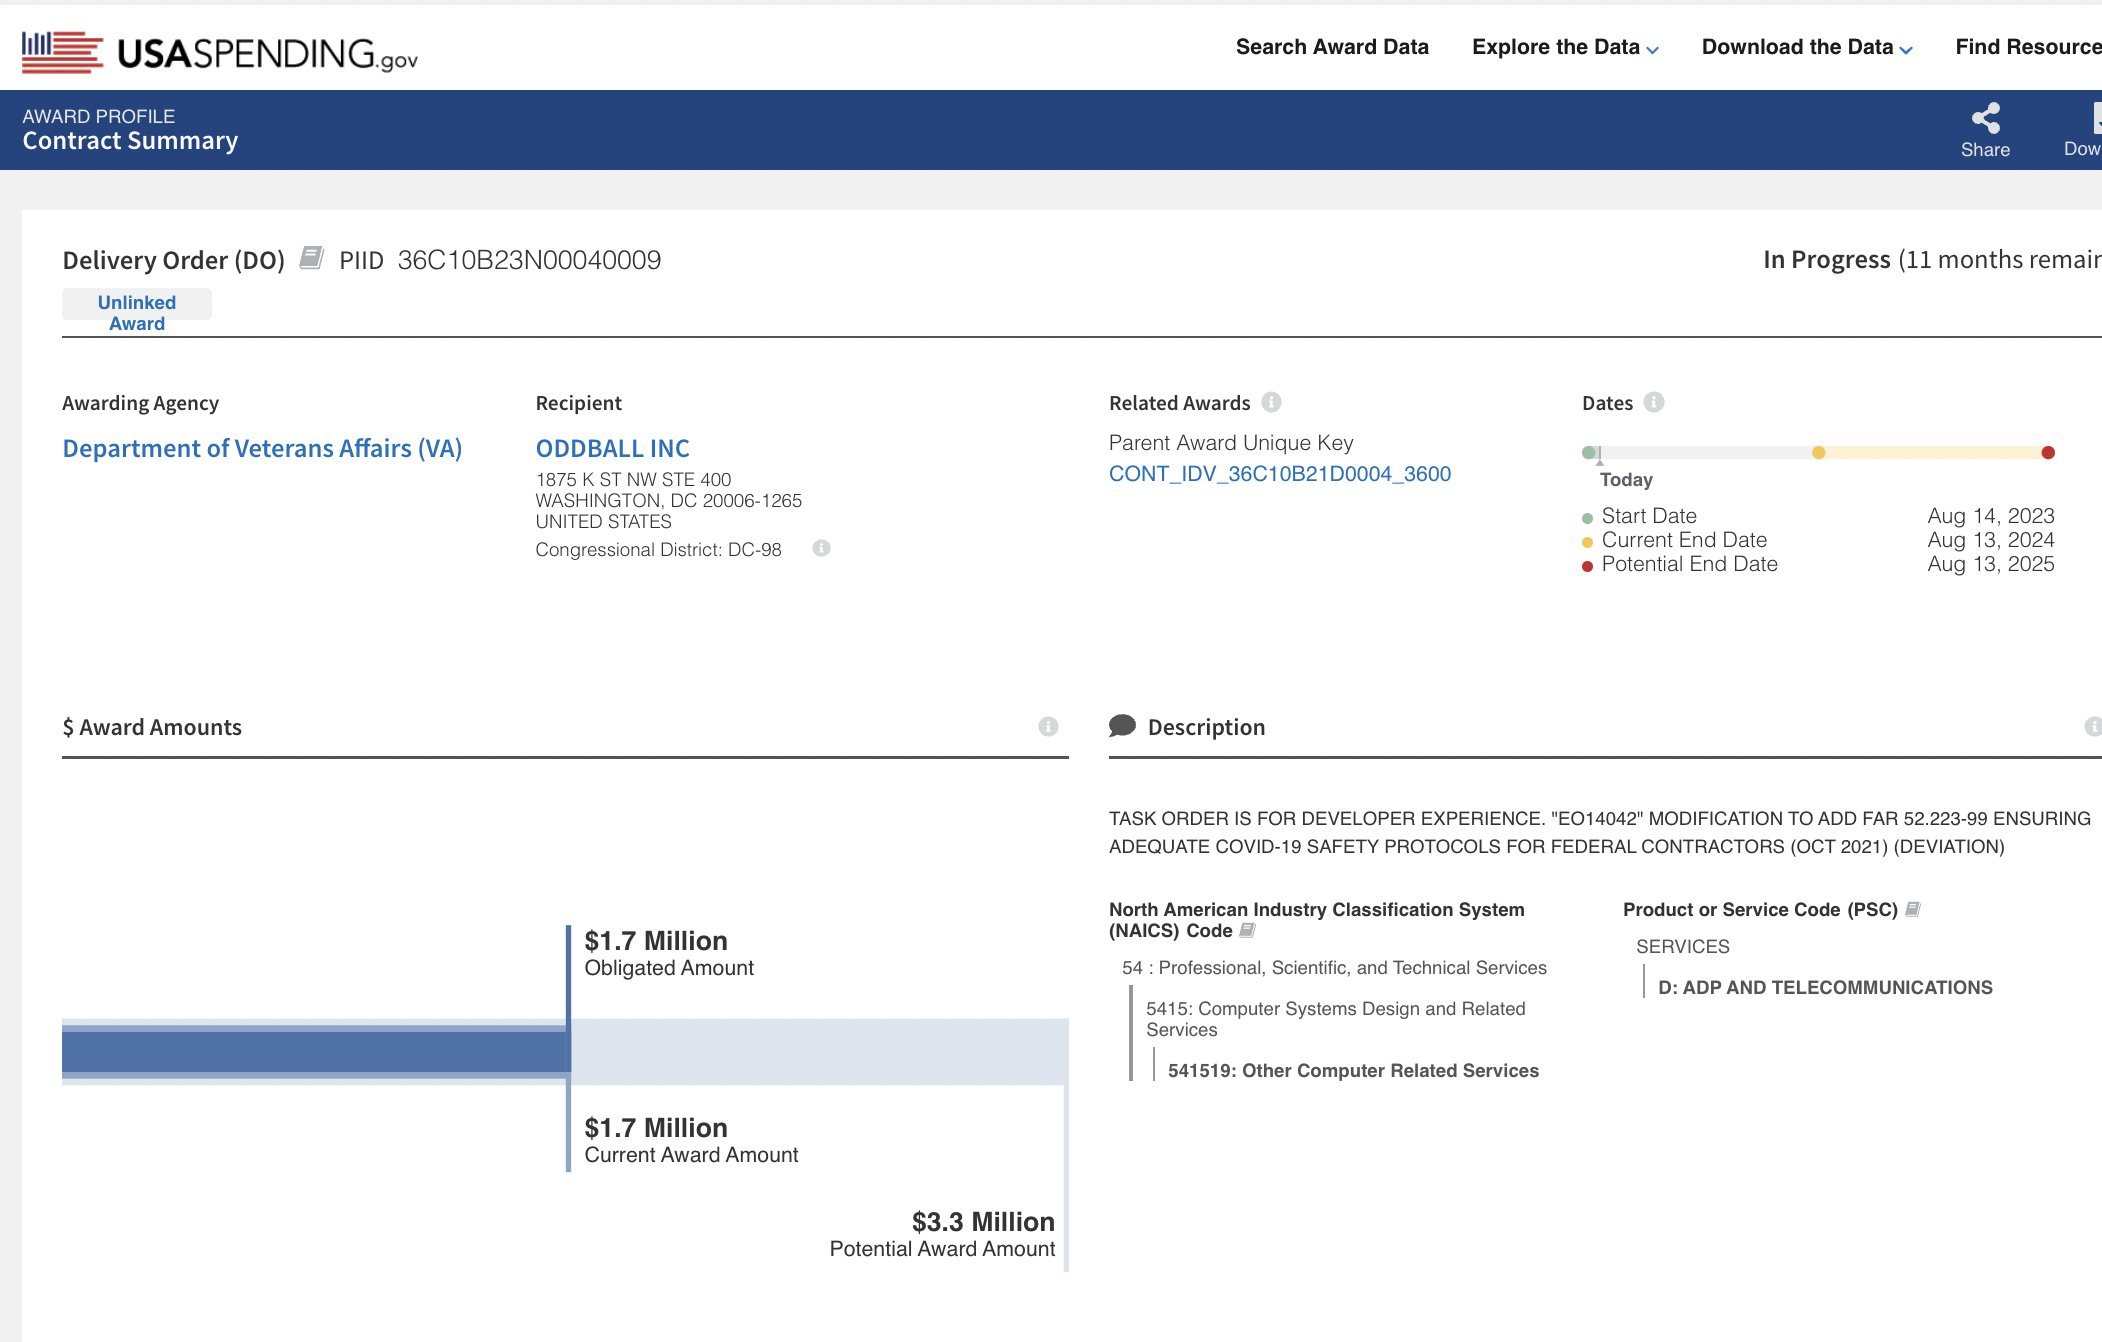
Task: Open glossary icon beside Product or Service Code
Action: [1913, 909]
